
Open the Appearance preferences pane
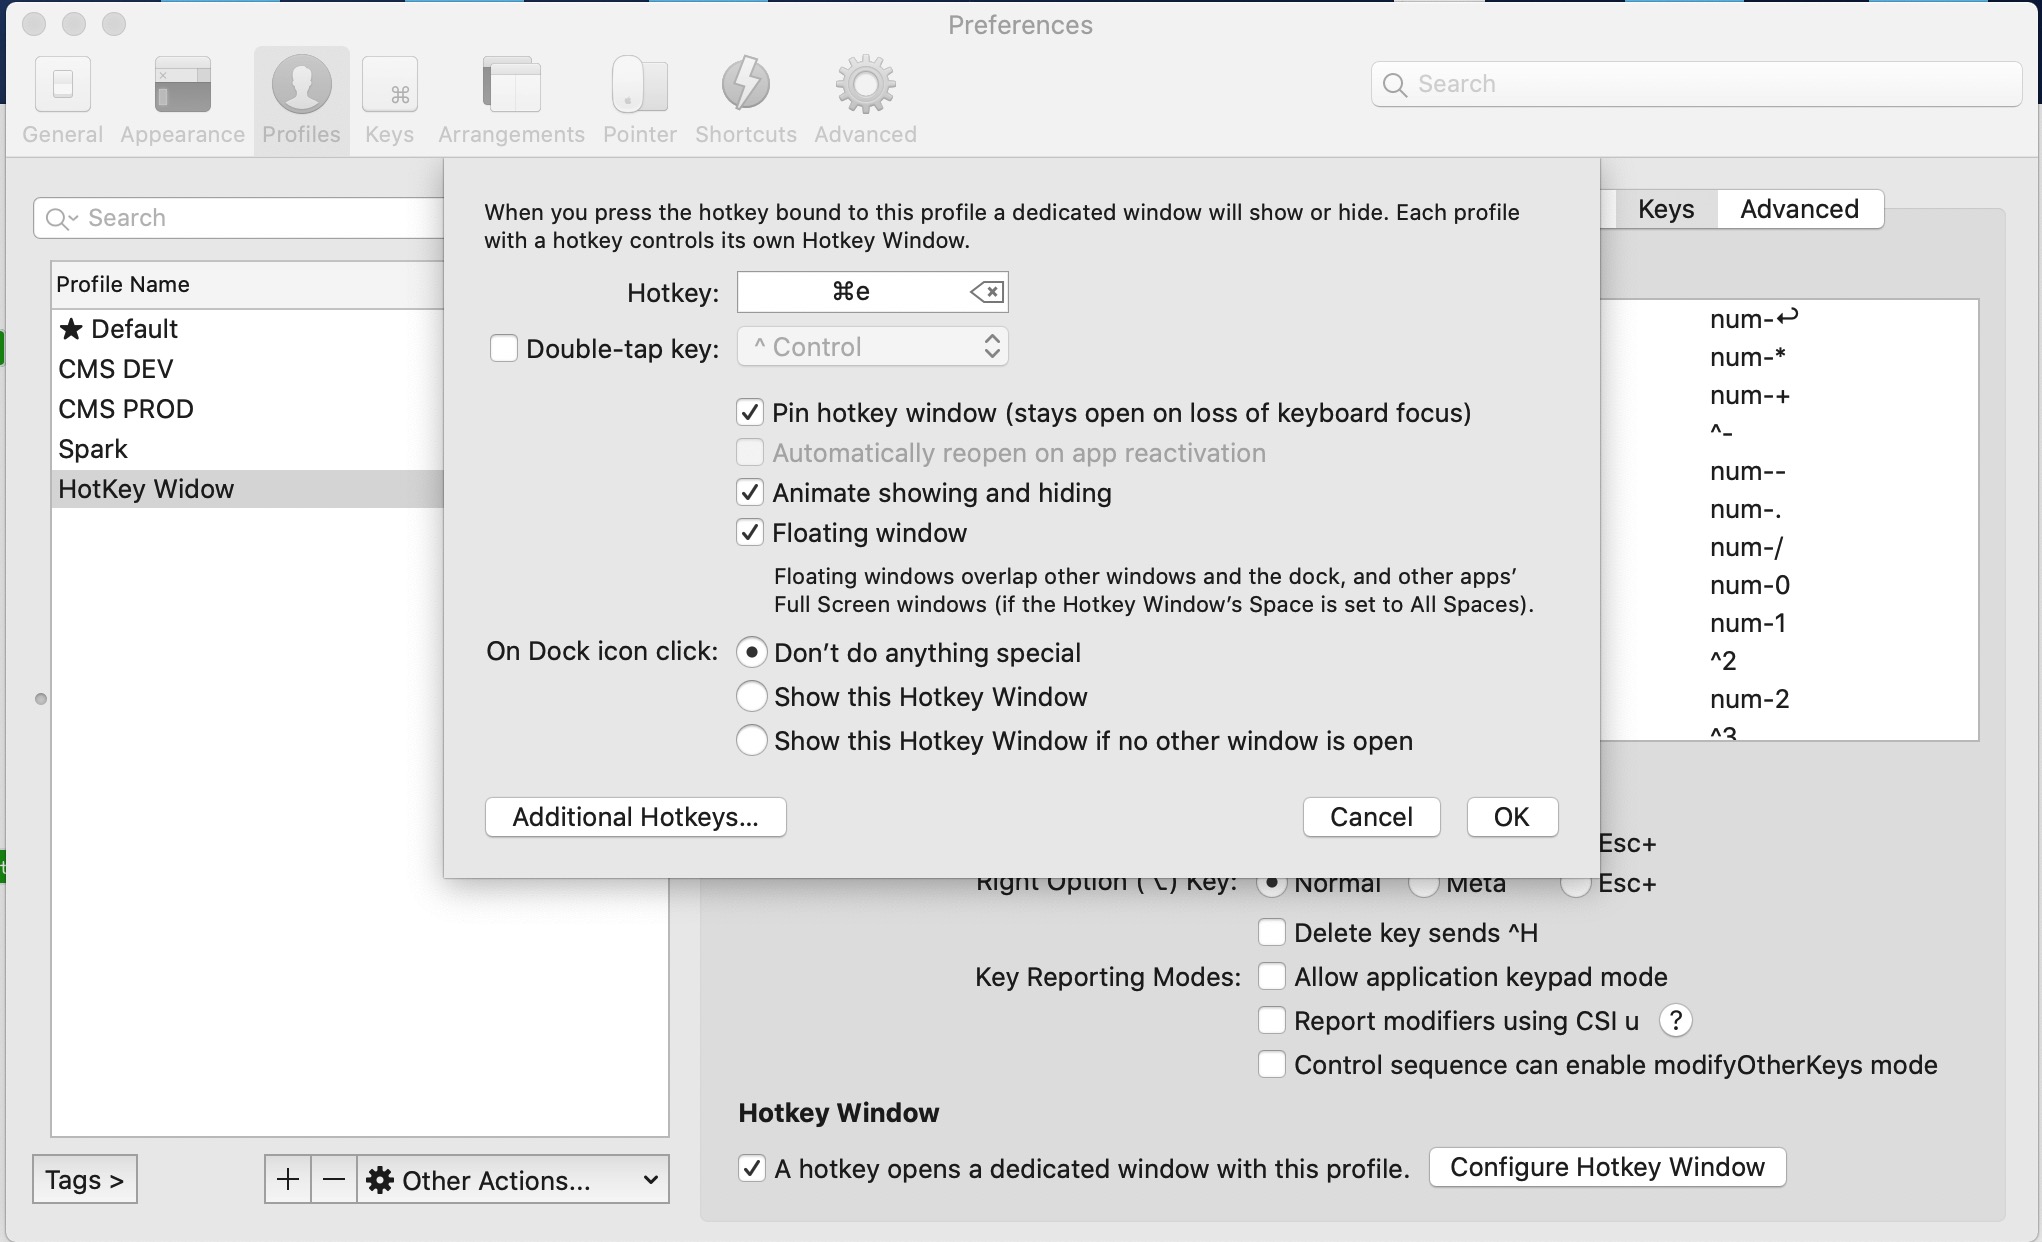[182, 100]
